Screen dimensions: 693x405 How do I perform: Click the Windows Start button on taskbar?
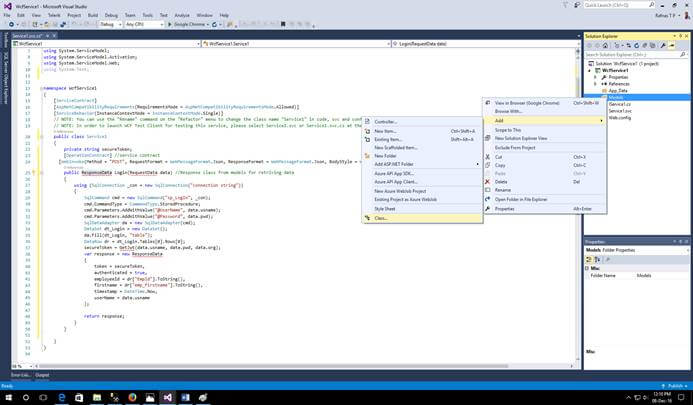pos(8,397)
